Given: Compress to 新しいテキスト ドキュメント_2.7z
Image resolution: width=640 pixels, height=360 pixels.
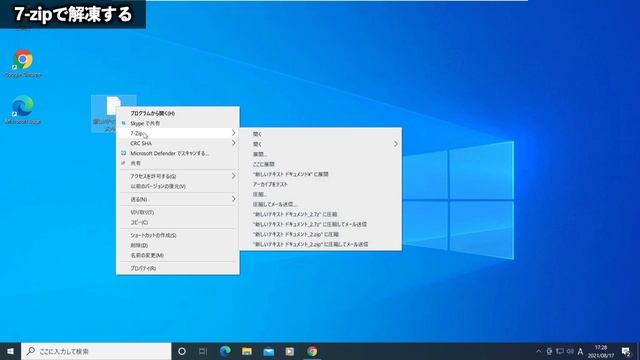Looking at the screenshot, I should (321, 214).
